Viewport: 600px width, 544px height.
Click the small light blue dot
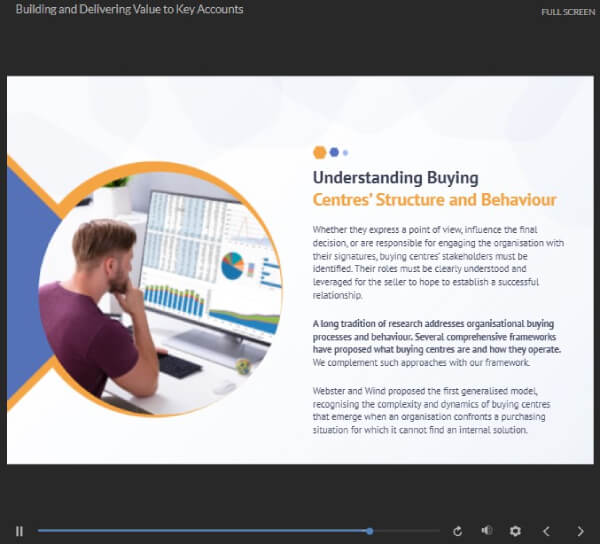346,153
